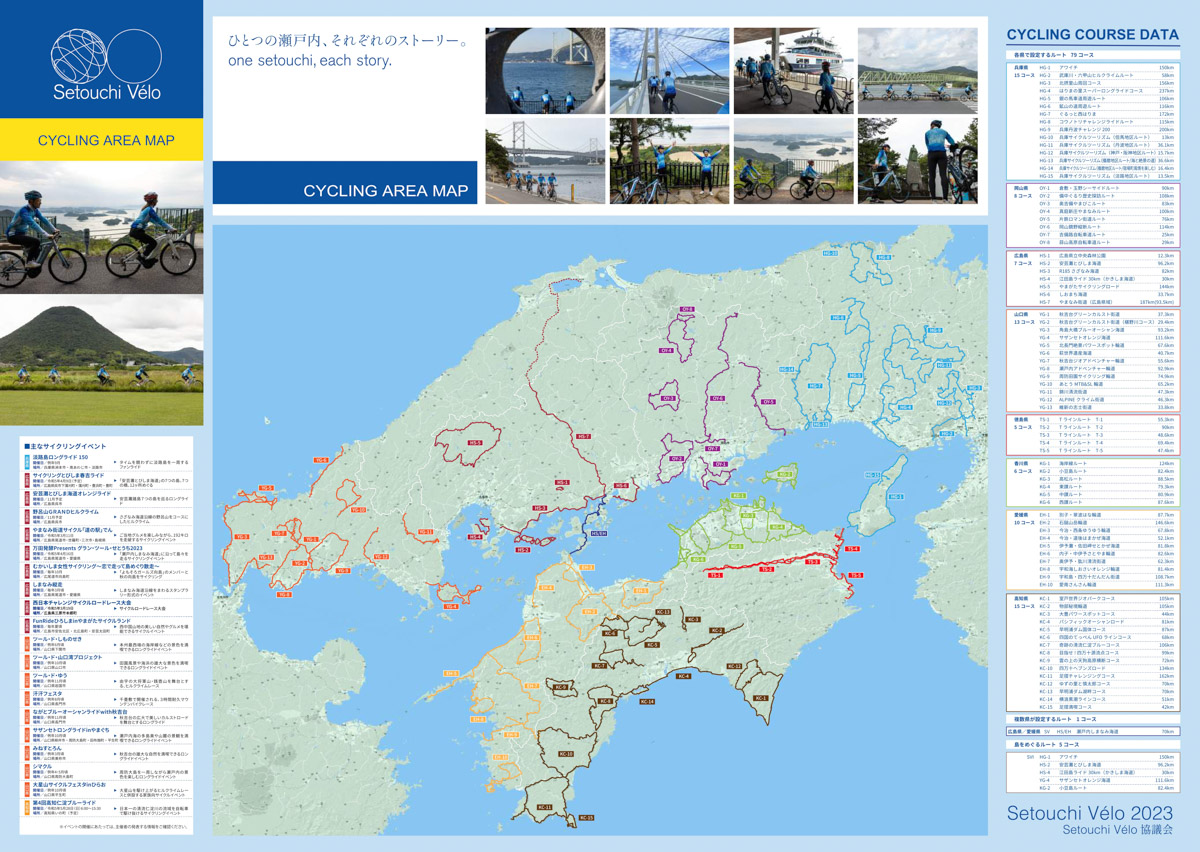Click the HS-5 route label on the map
Screen dimensions: 1200x852
tap(475, 442)
